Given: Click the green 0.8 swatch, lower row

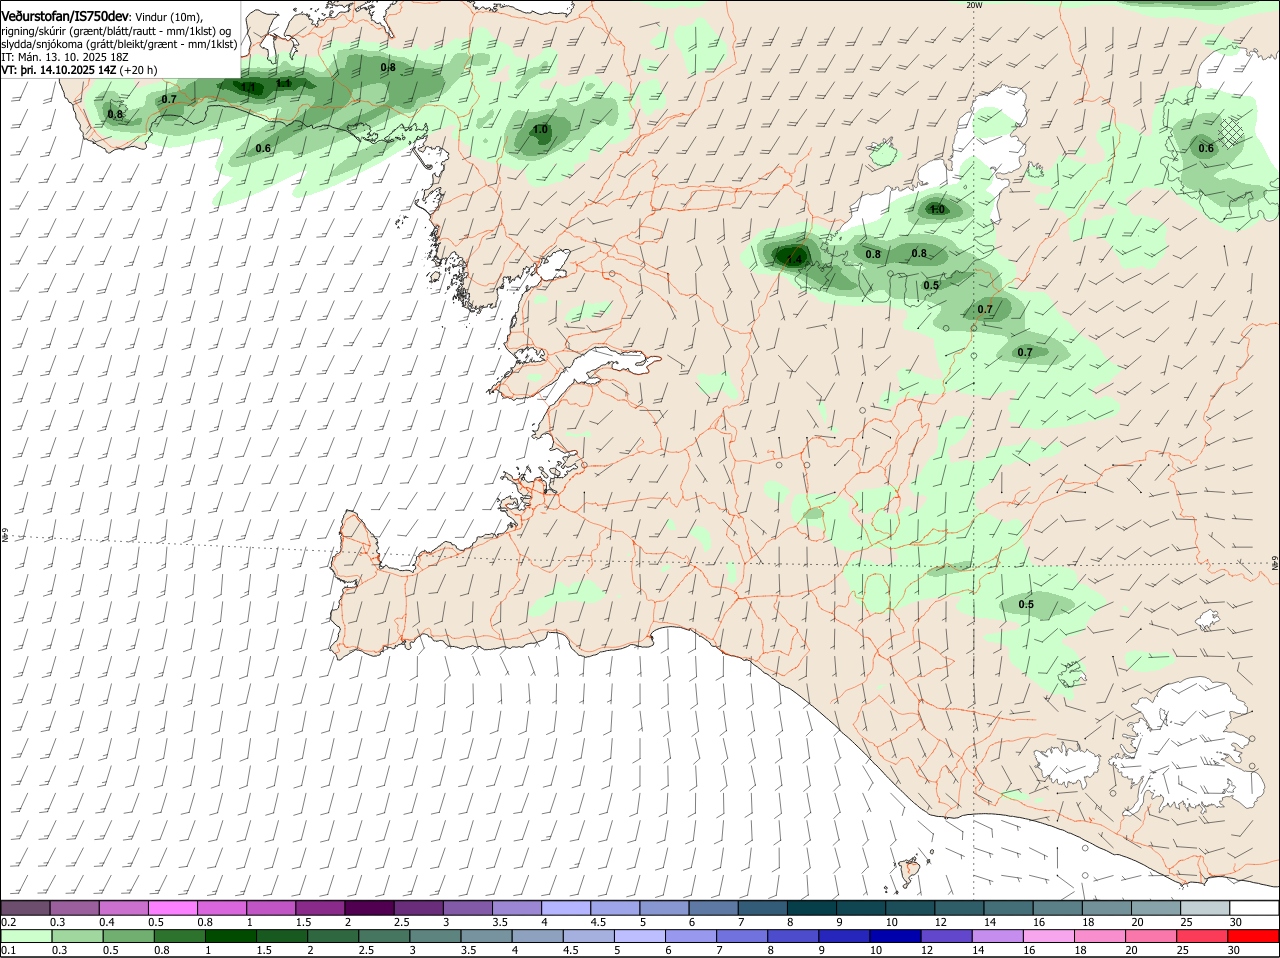Looking at the screenshot, I should pyautogui.click(x=178, y=936).
